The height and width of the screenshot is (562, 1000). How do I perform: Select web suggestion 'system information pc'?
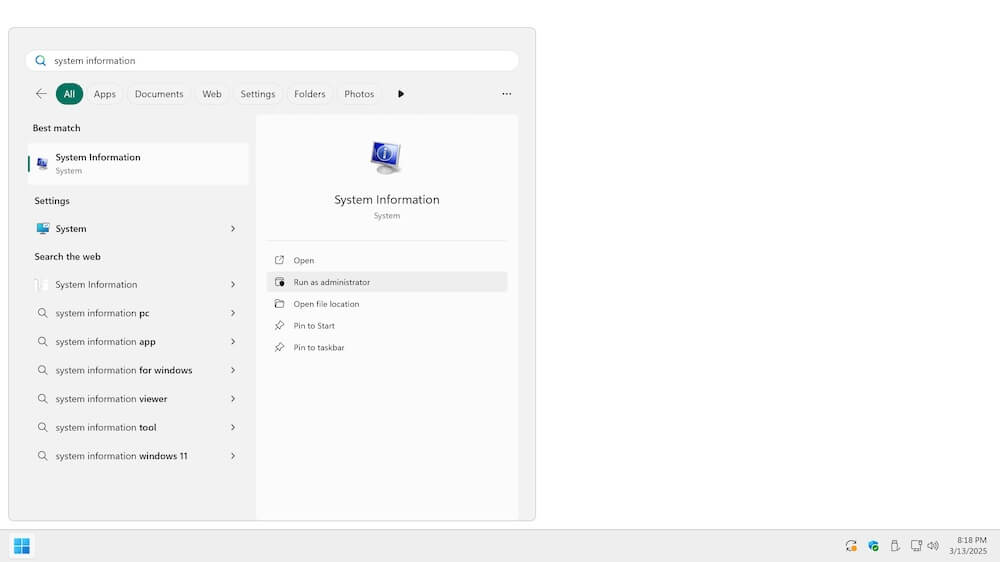coord(138,313)
